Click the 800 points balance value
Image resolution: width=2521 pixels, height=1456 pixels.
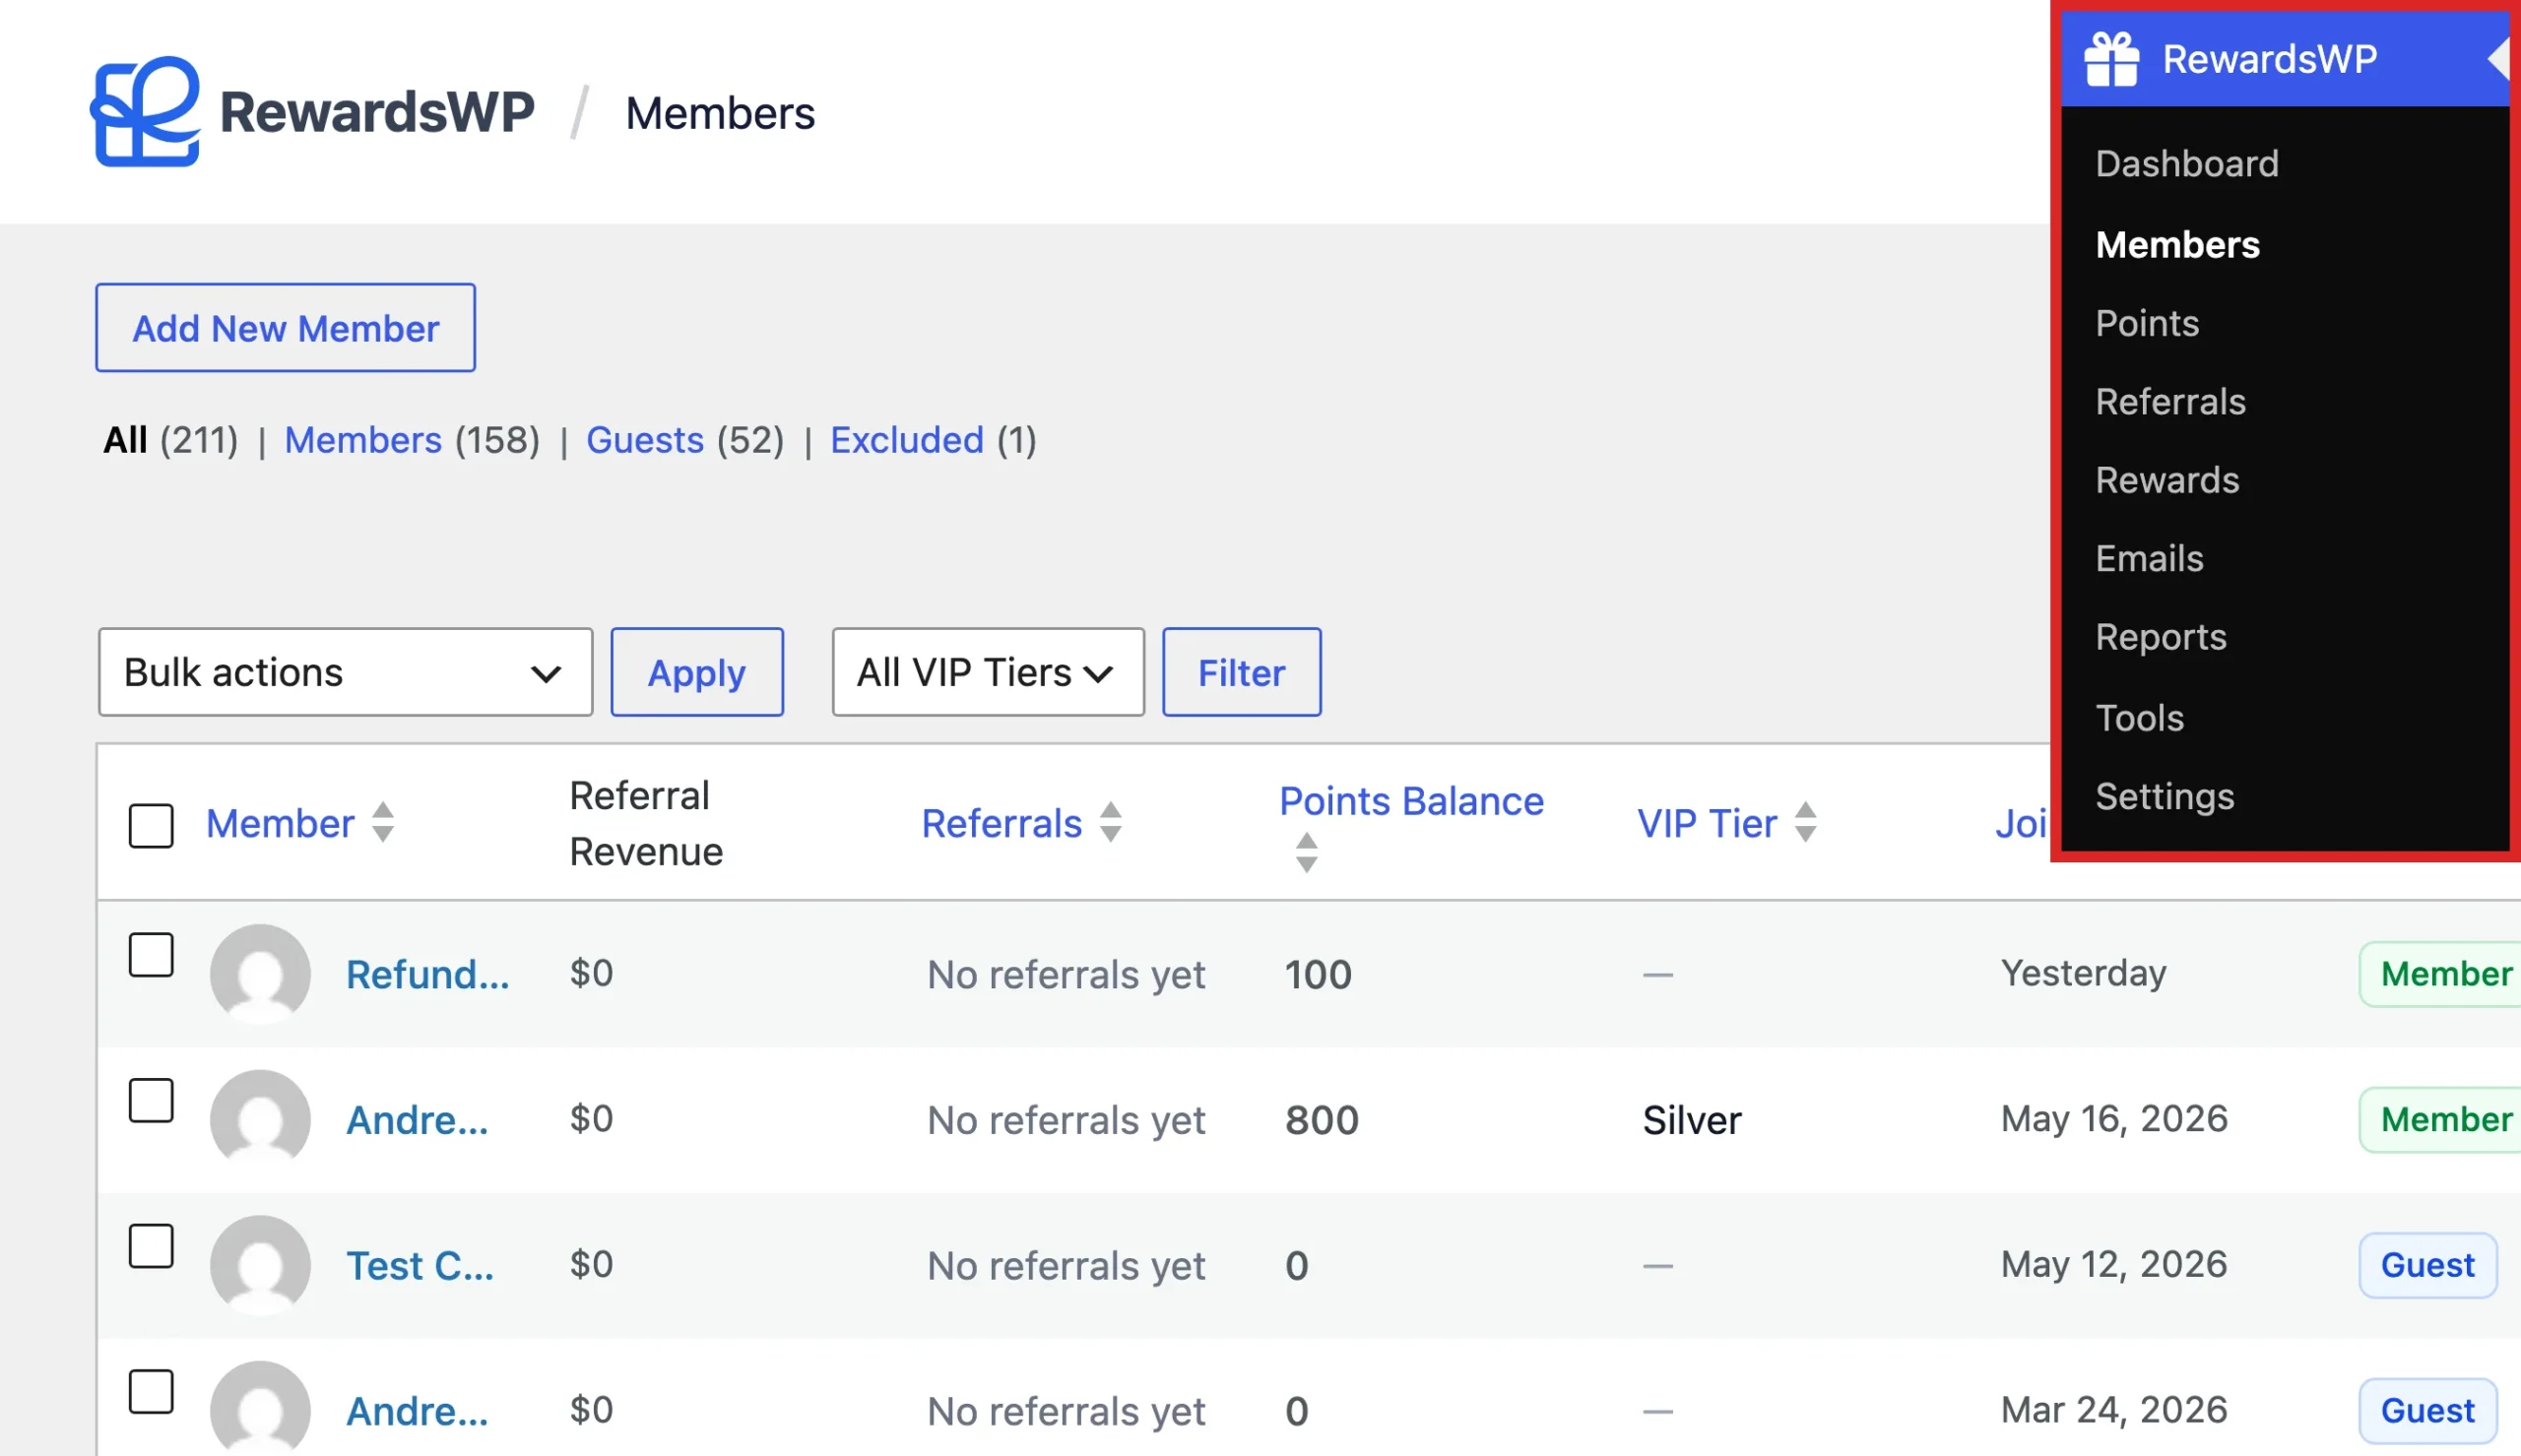(x=1321, y=1120)
